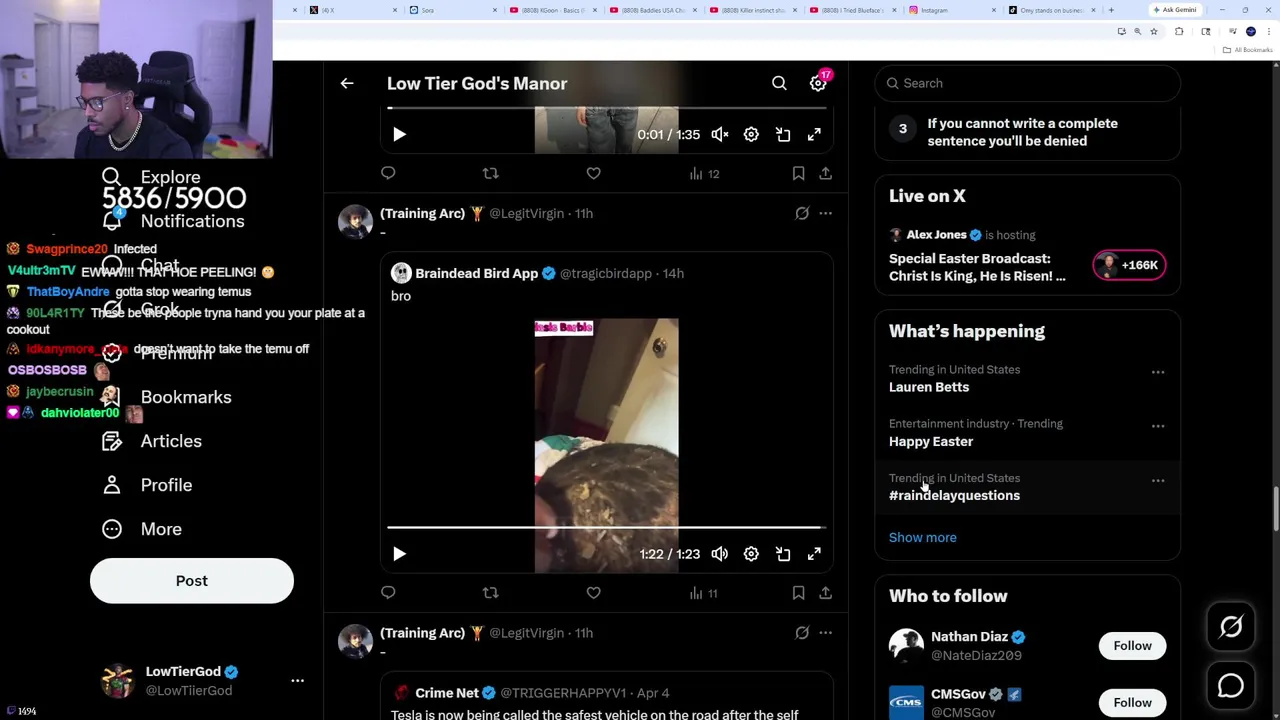Open Nathan Diaz profile avatar

906,646
